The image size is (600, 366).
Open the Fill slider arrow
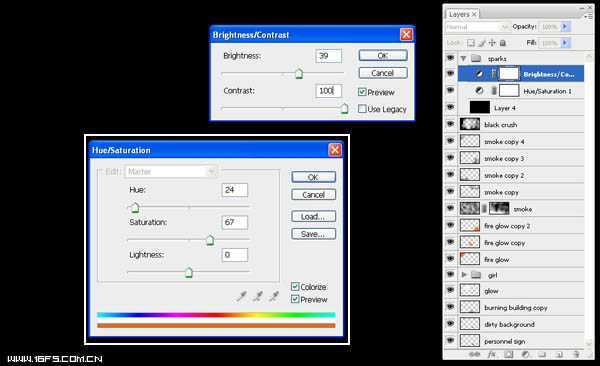click(x=565, y=42)
